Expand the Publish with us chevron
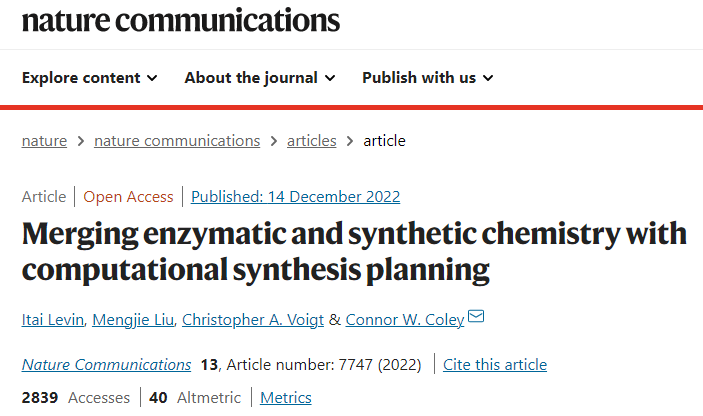This screenshot has width=703, height=416. [x=487, y=78]
